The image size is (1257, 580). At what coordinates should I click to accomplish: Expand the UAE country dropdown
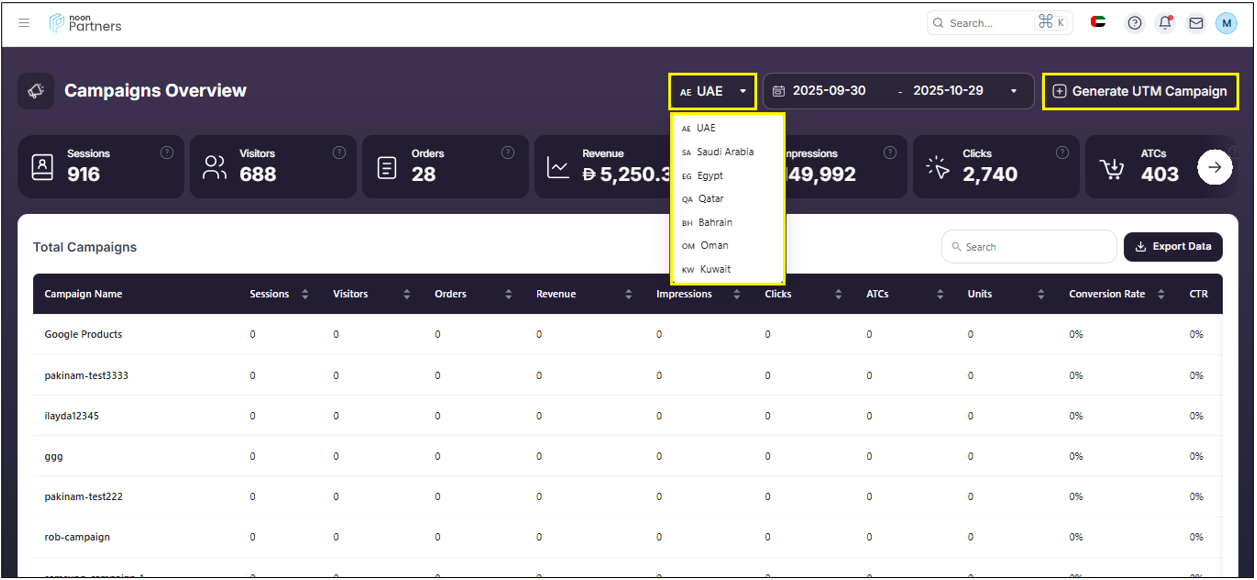(x=713, y=91)
